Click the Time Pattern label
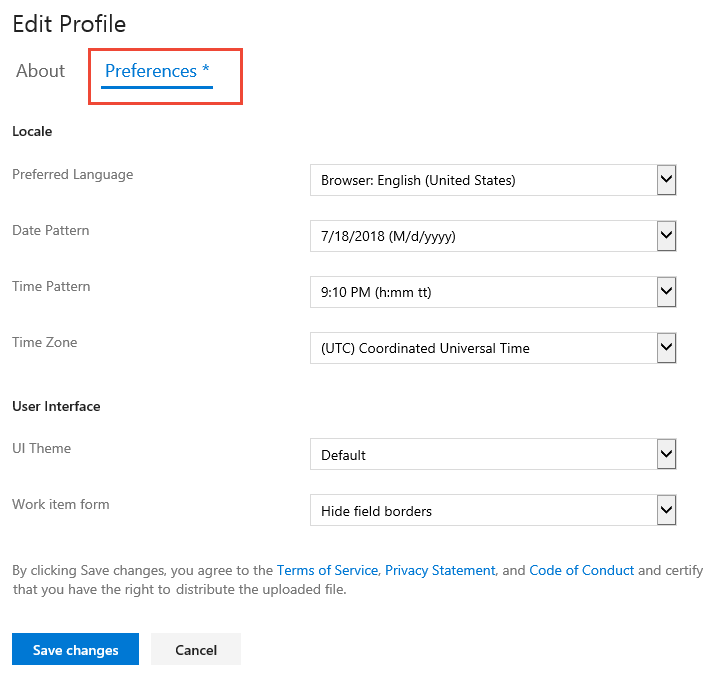The height and width of the screenshot is (693, 720). (51, 287)
